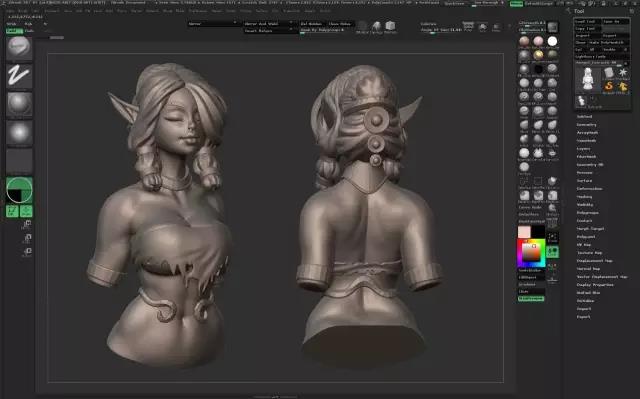Expand the UV Map subpalette
The height and width of the screenshot is (399, 640).
(584, 245)
